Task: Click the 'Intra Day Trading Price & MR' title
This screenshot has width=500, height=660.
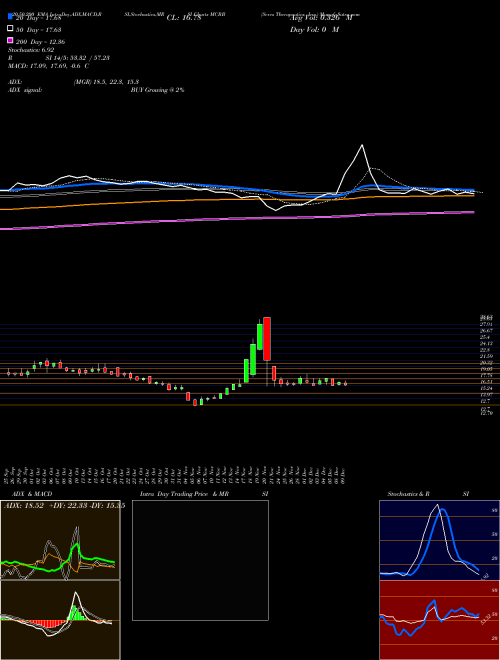Action: pyautogui.click(x=184, y=494)
